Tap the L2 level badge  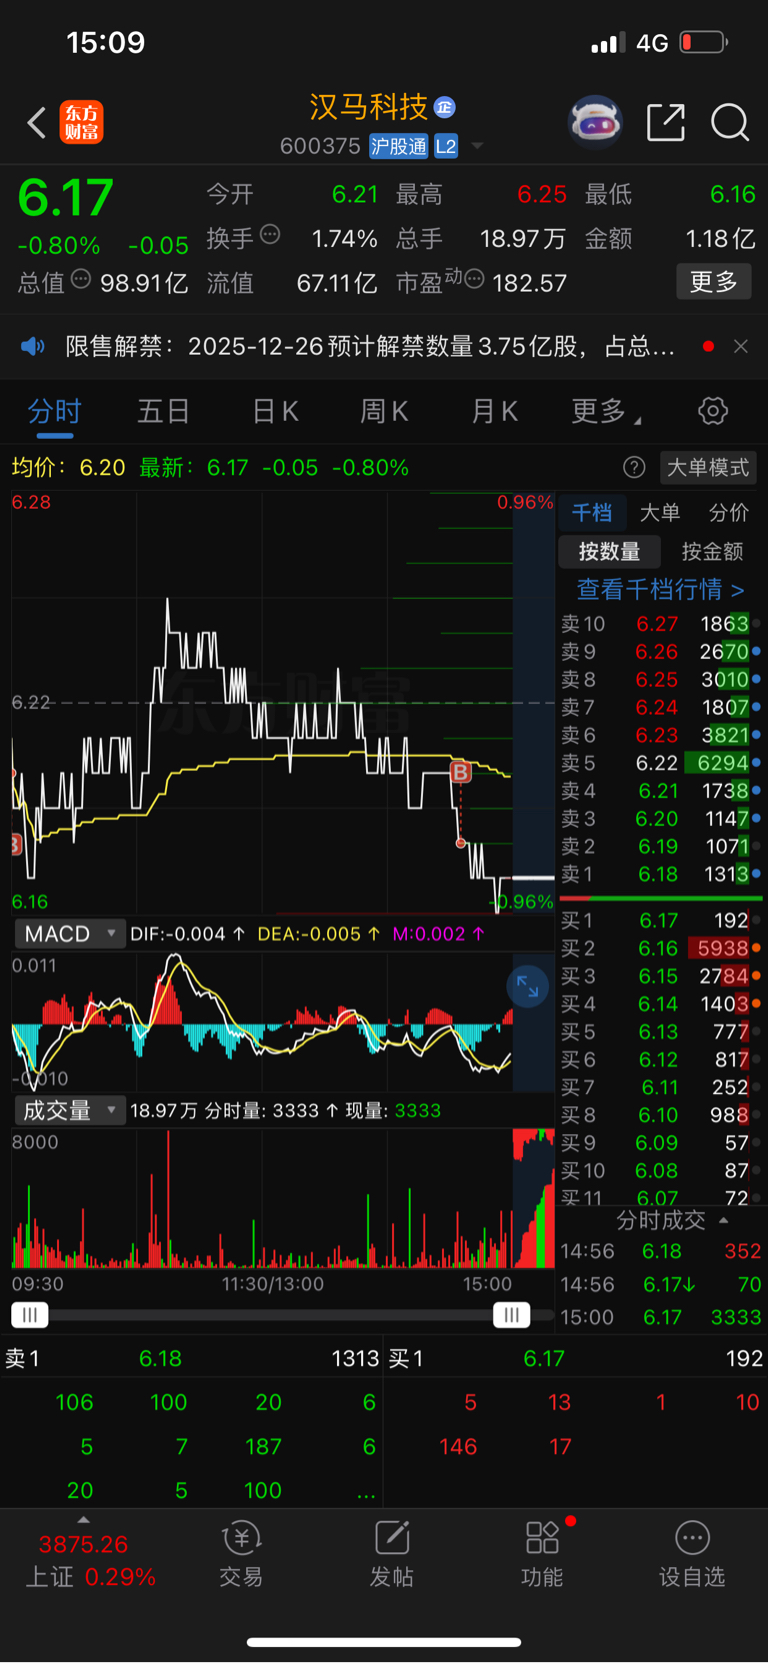(x=446, y=146)
